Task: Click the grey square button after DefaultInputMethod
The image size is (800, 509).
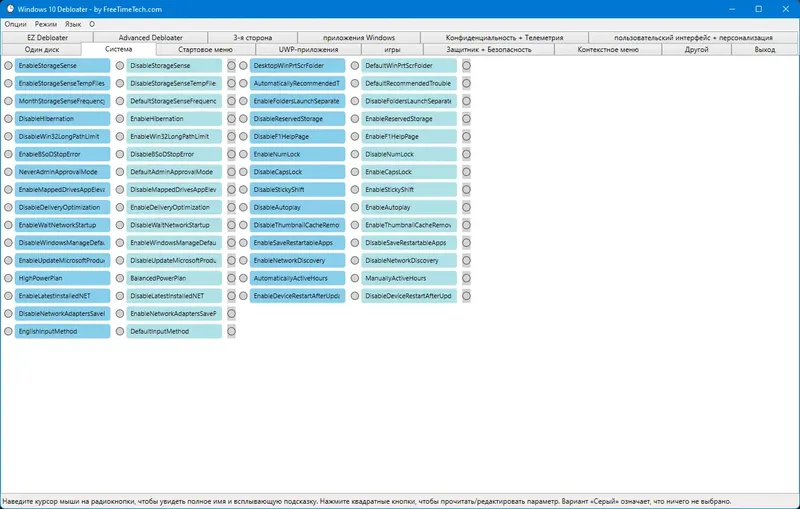Action: point(232,332)
